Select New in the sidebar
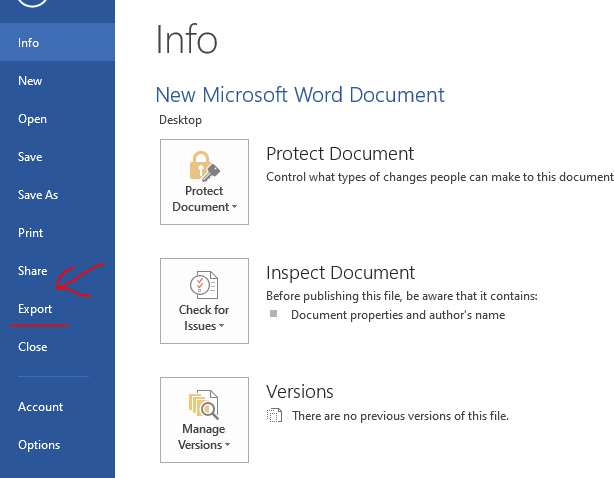The height and width of the screenshot is (478, 614). [x=57, y=81]
